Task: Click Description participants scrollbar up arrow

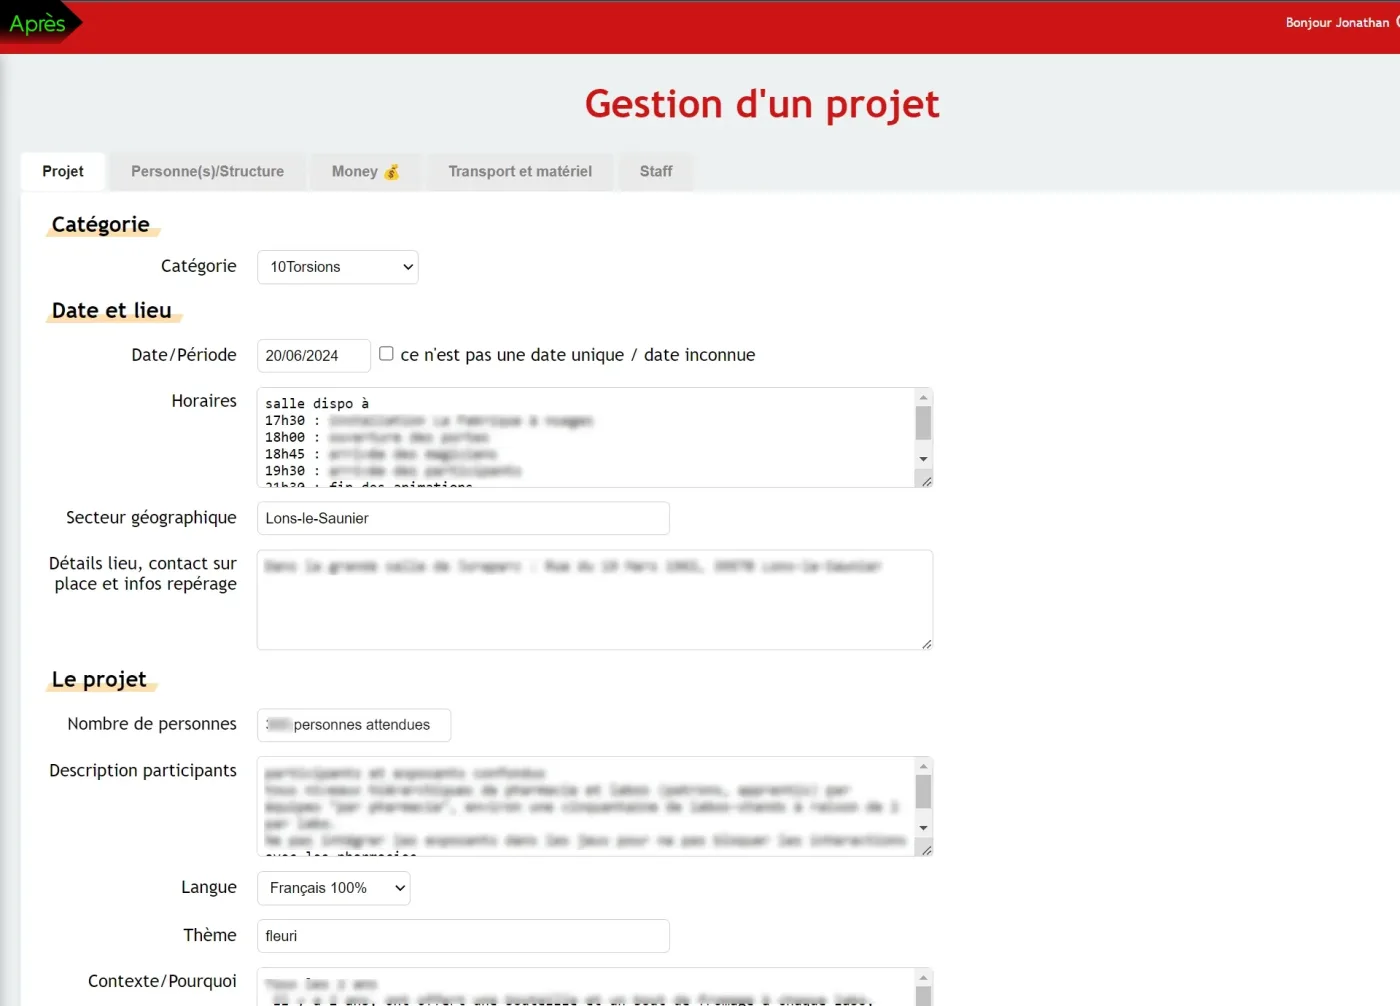Action: (x=924, y=766)
